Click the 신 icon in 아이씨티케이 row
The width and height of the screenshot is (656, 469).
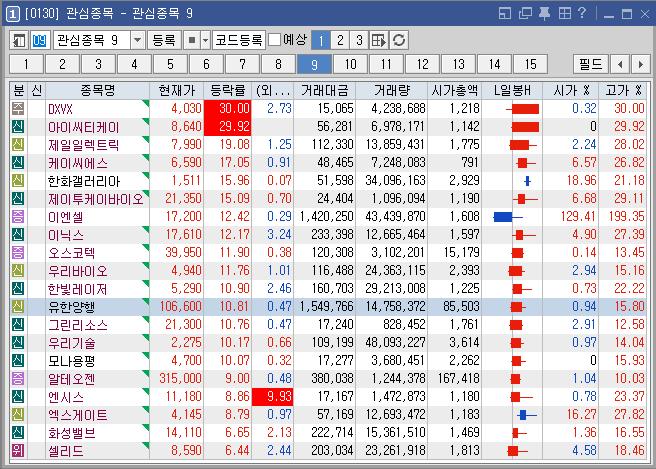tap(18, 127)
